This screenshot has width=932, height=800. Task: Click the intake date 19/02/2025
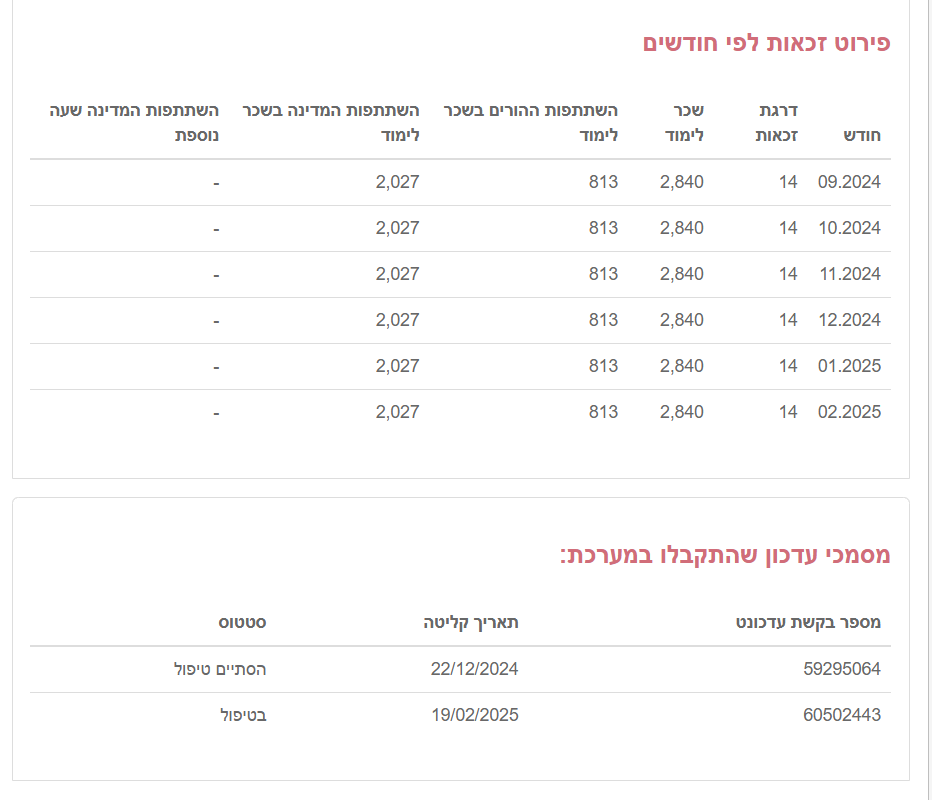[475, 714]
